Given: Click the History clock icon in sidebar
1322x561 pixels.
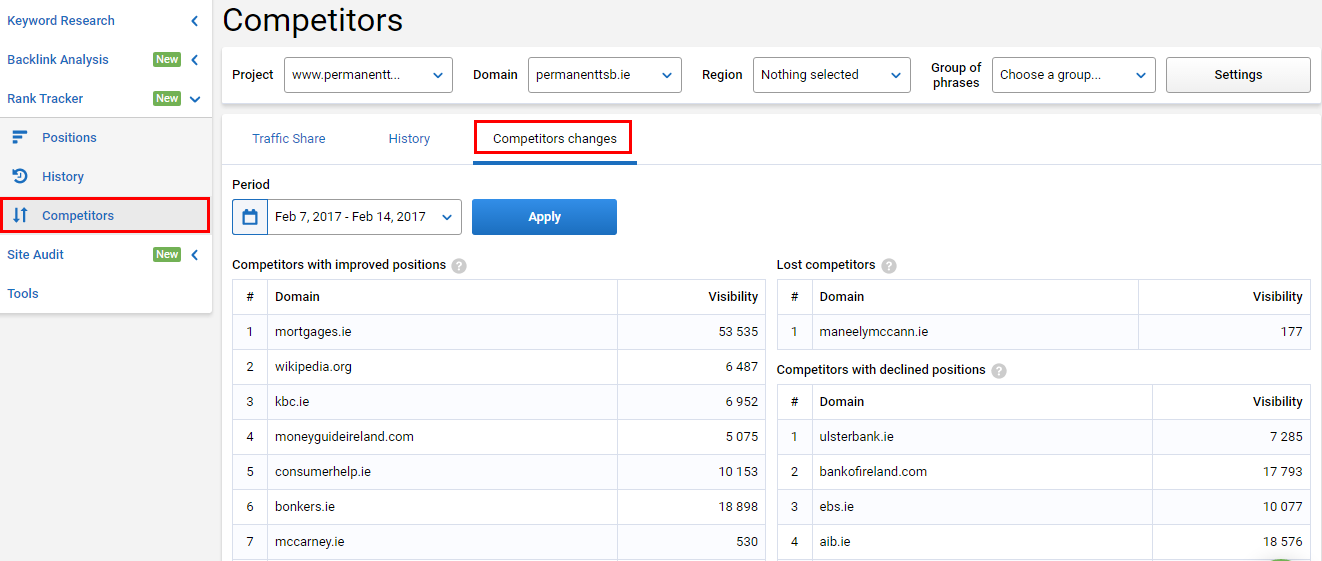Looking at the screenshot, I should click(x=20, y=176).
